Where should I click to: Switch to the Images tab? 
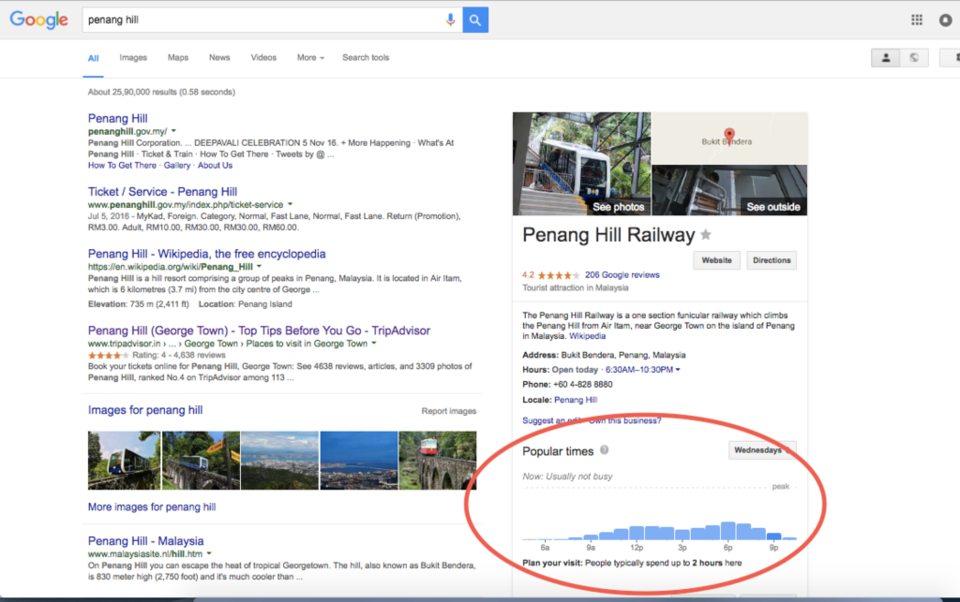pyautogui.click(x=133, y=58)
